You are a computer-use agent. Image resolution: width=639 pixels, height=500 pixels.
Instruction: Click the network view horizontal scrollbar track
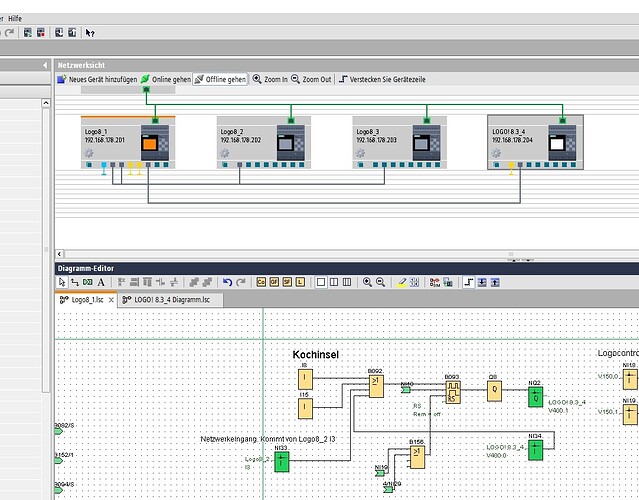coord(350,254)
